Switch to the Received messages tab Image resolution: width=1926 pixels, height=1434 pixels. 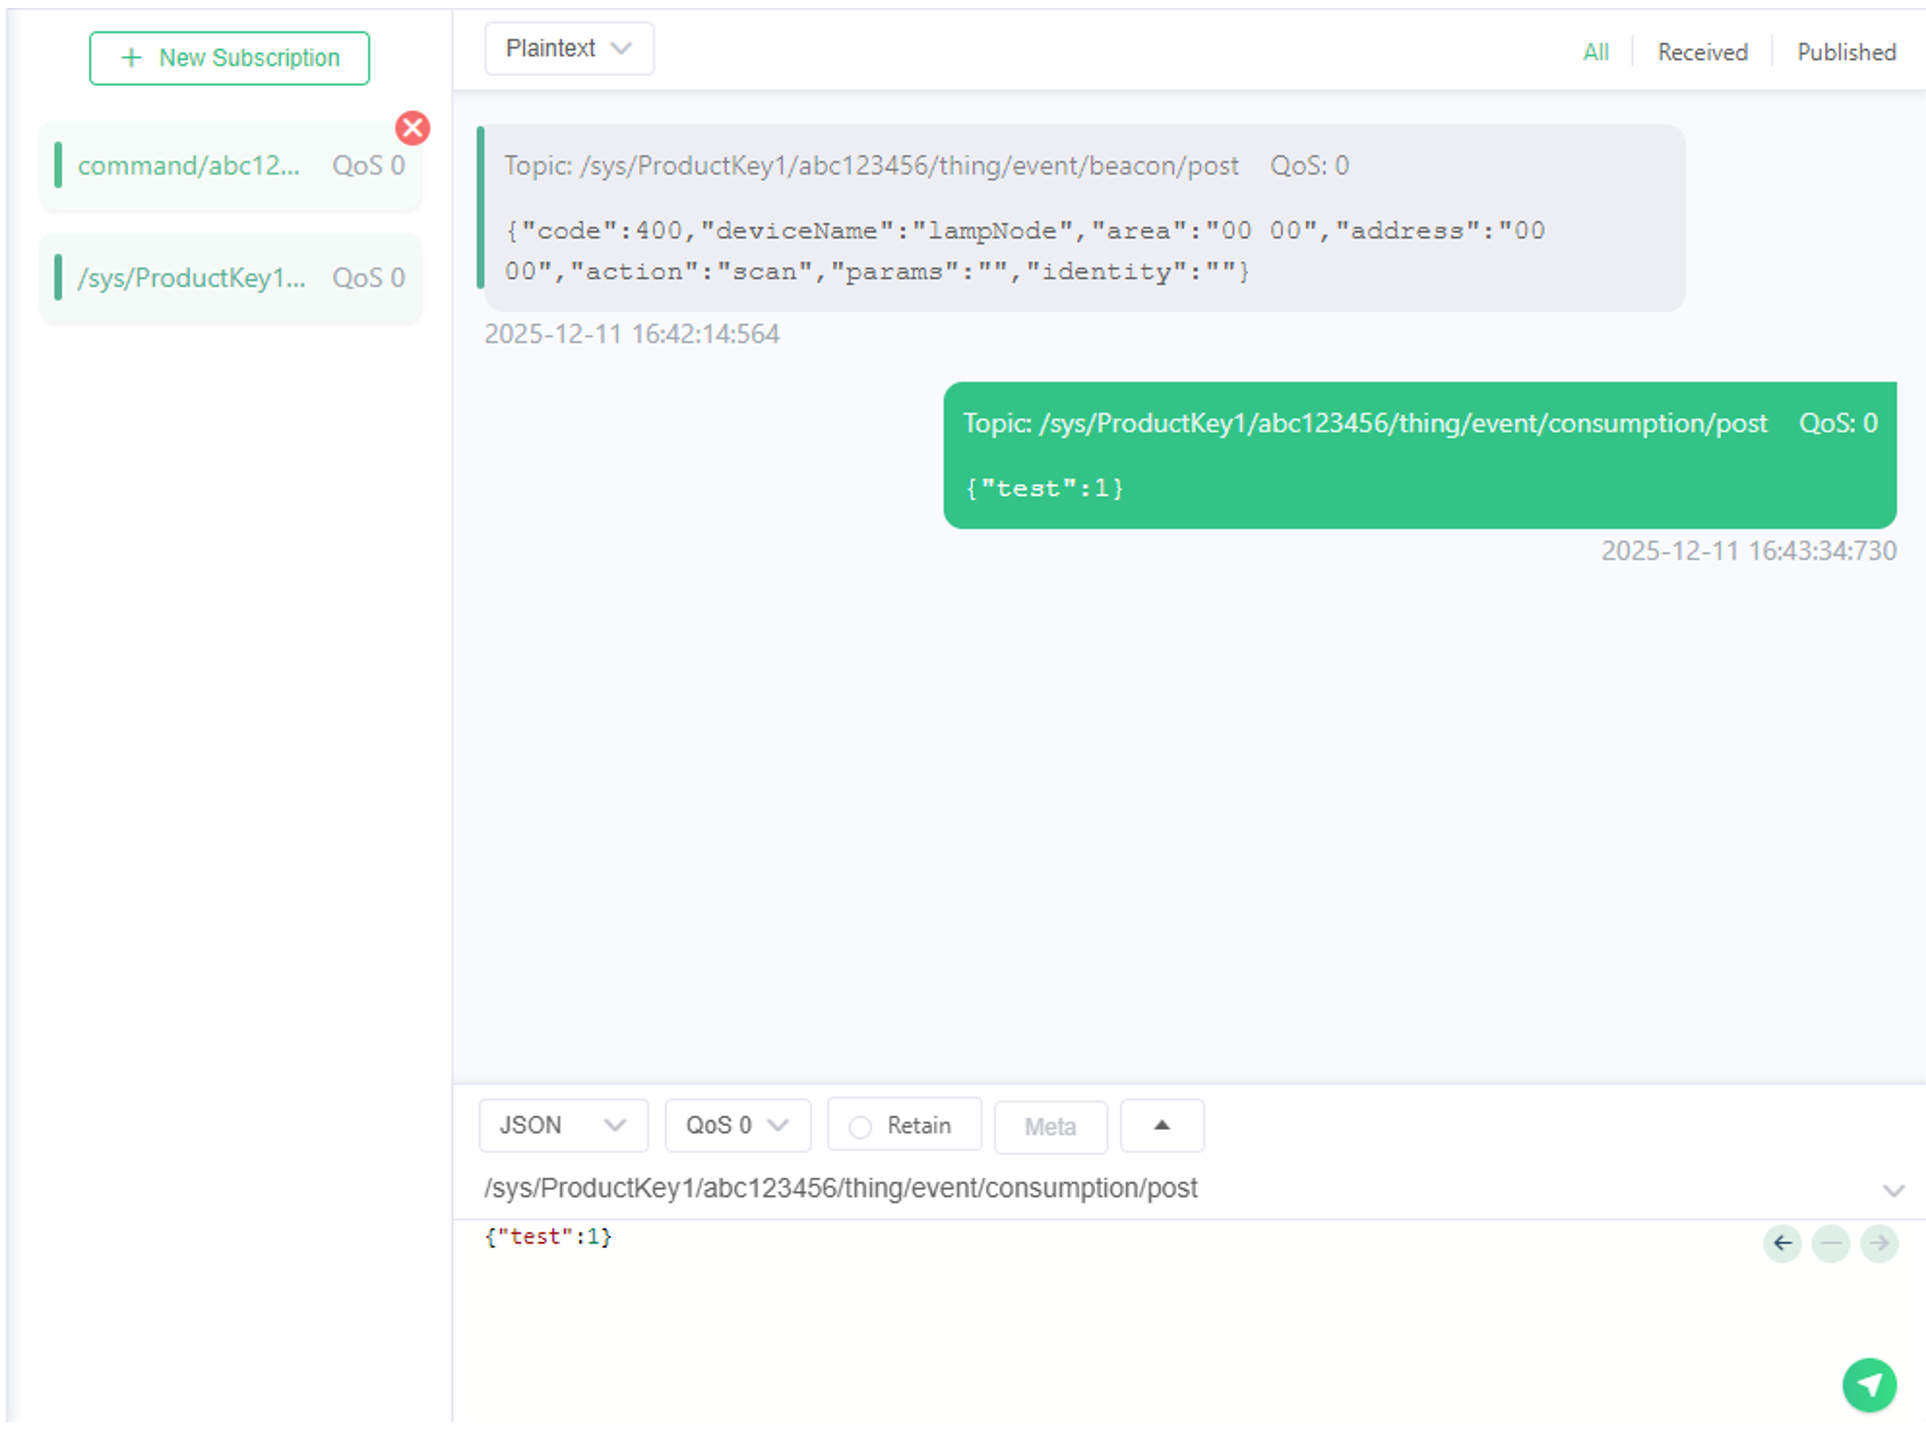tap(1702, 52)
